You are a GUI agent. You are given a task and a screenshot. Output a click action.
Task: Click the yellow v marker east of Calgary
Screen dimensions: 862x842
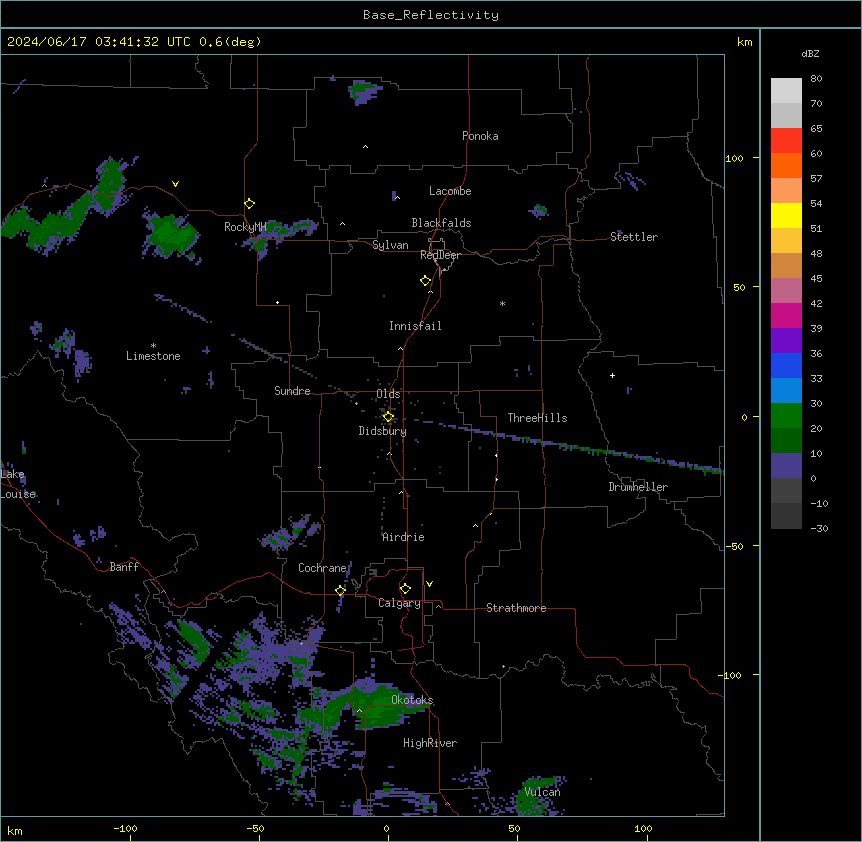pos(429,584)
